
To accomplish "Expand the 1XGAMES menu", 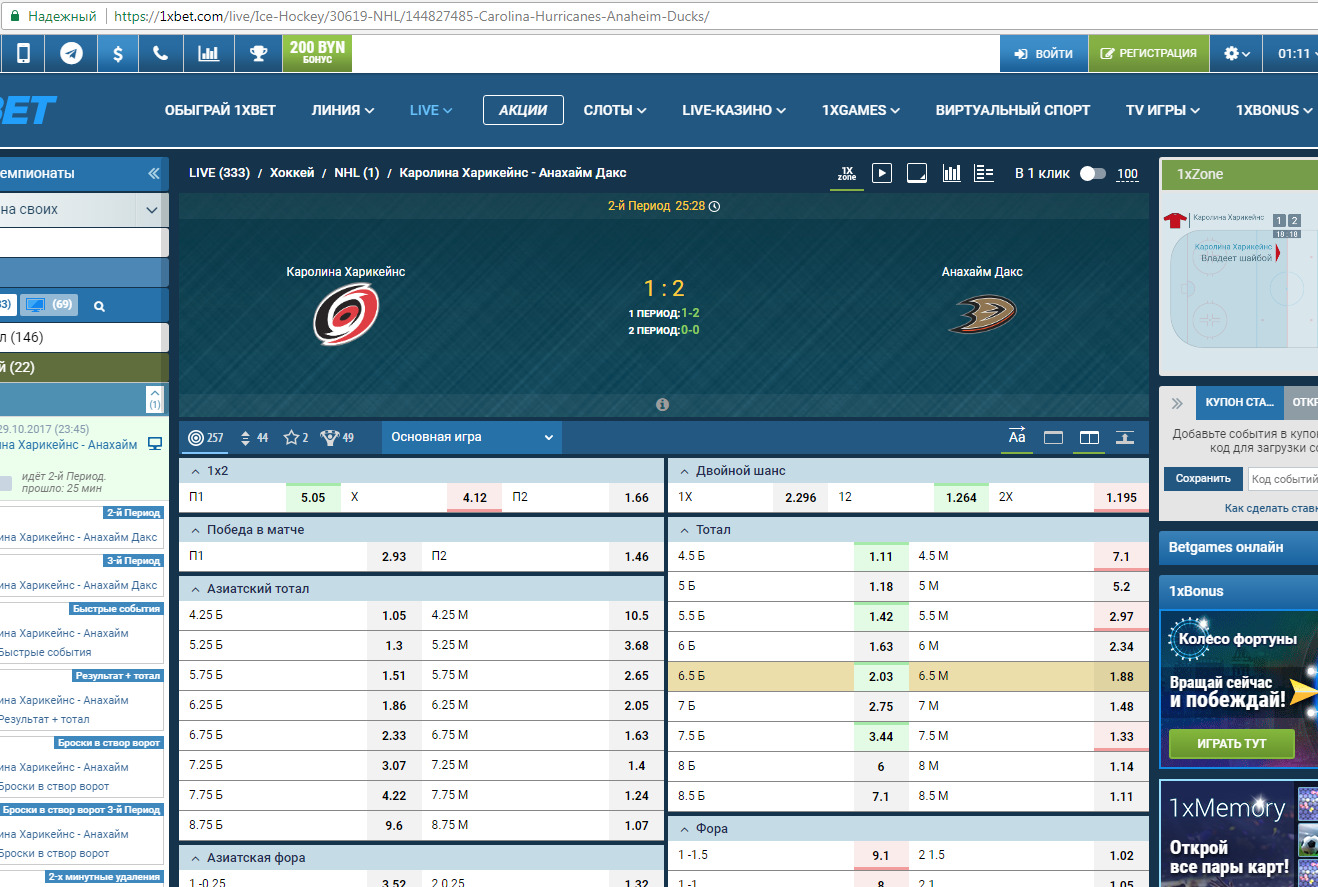I will click(x=861, y=110).
